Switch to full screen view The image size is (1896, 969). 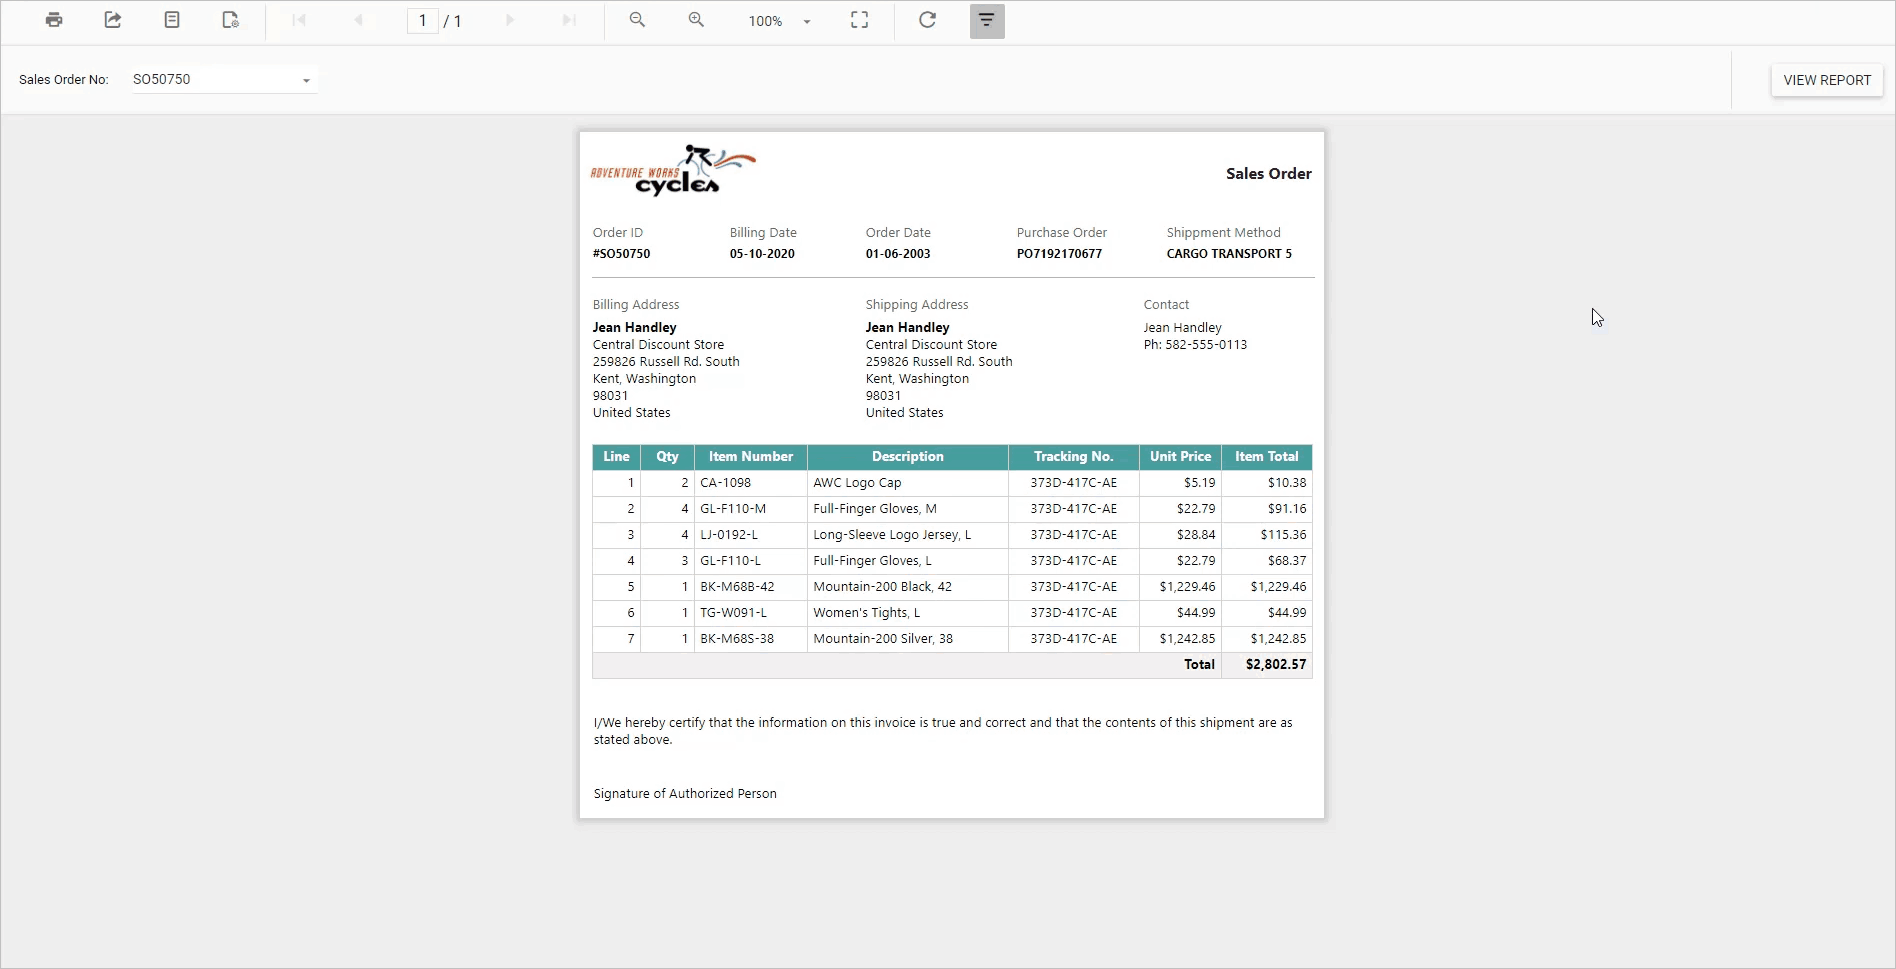859,20
